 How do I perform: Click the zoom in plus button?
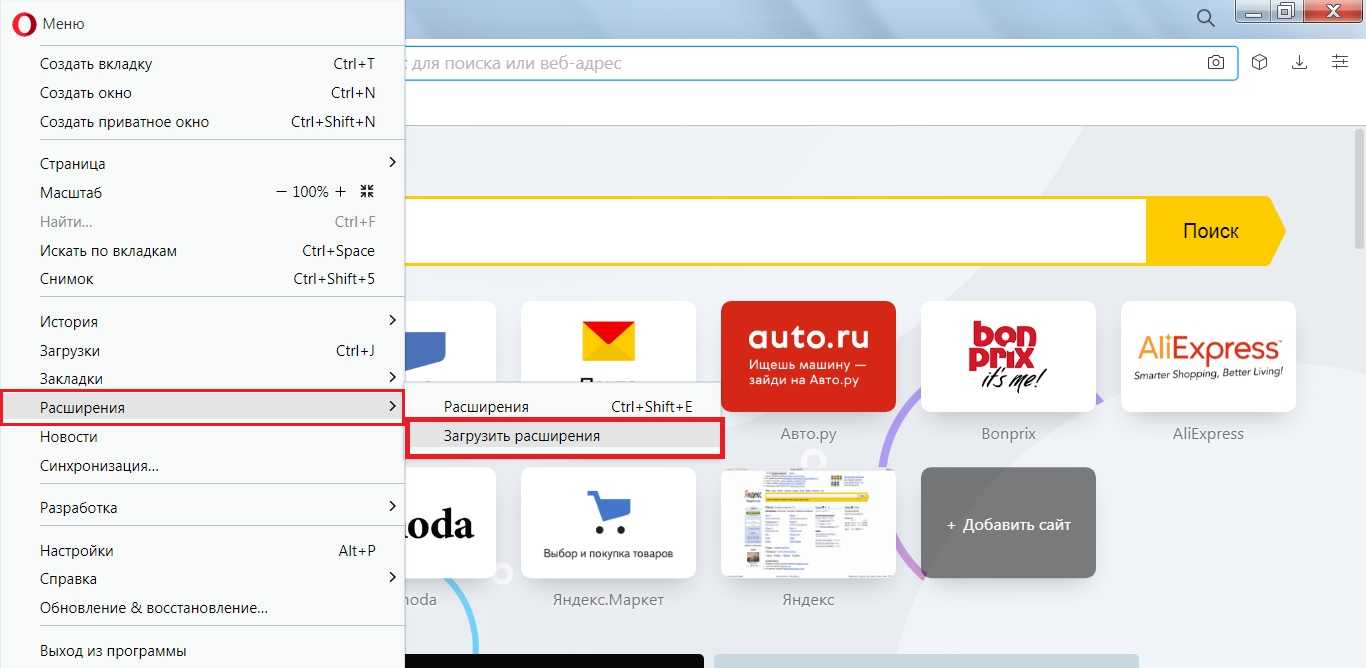(x=340, y=192)
